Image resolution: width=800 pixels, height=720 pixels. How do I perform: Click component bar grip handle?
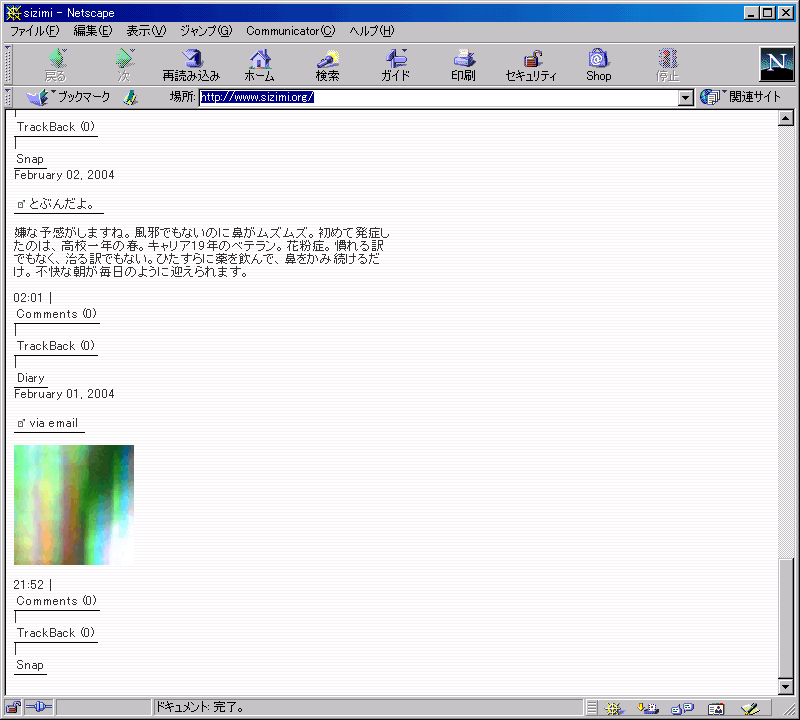click(x=591, y=708)
